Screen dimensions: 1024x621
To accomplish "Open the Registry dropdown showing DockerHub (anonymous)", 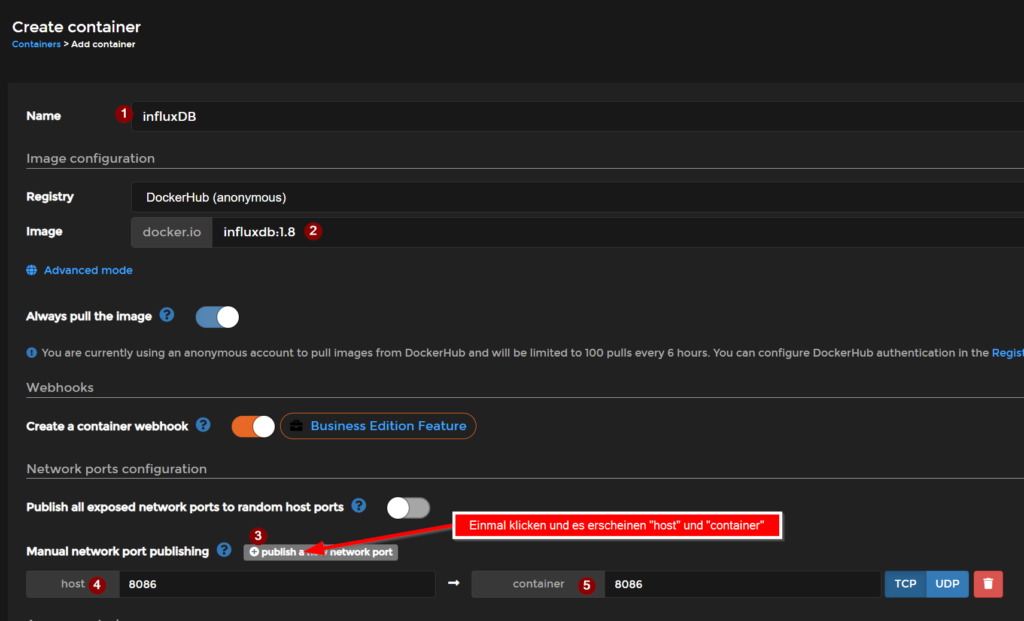I will tap(577, 197).
